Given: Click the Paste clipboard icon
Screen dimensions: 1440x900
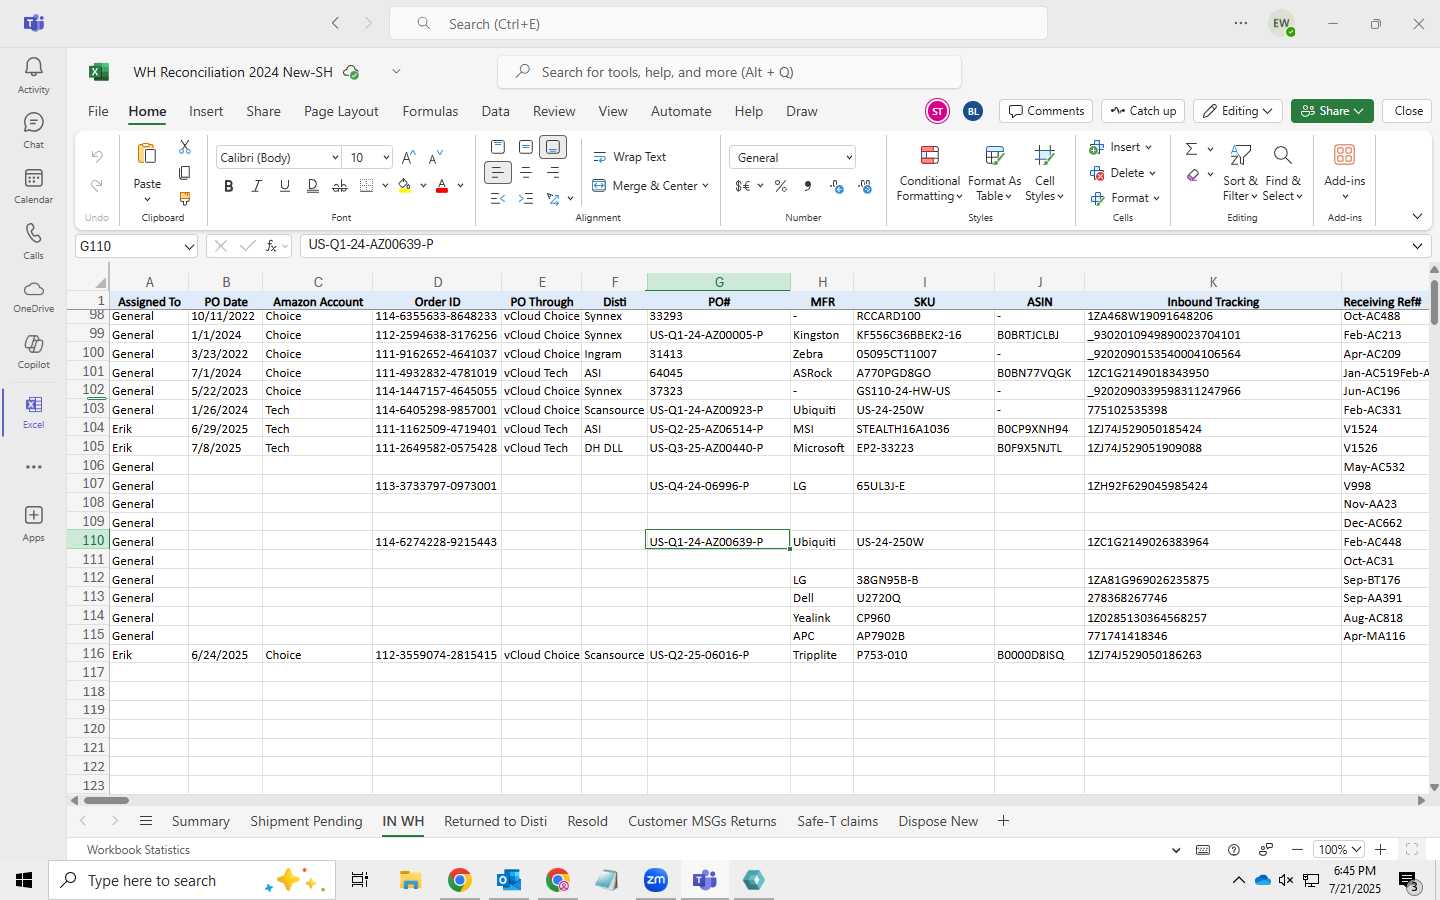Looking at the screenshot, I should [147, 154].
